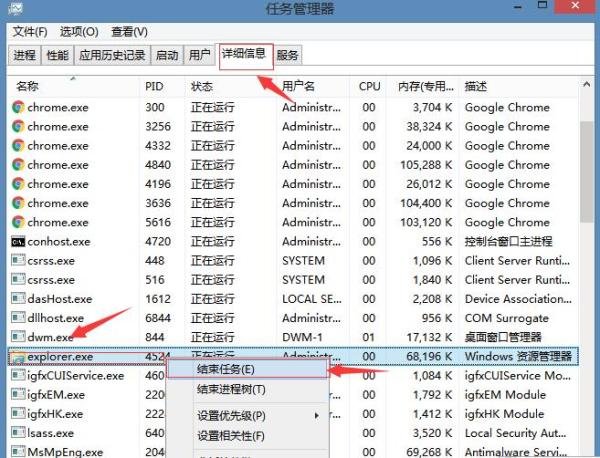The image size is (600, 458).
Task: Click chrome.exe icon with PID 300
Action: pos(18,107)
